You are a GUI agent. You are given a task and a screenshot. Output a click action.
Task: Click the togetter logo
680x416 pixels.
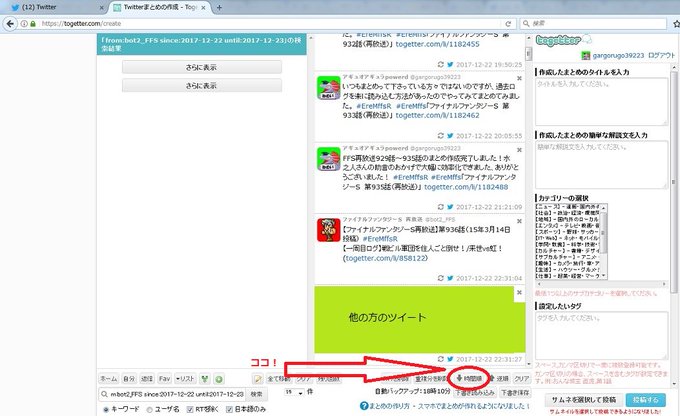pyautogui.click(x=563, y=40)
